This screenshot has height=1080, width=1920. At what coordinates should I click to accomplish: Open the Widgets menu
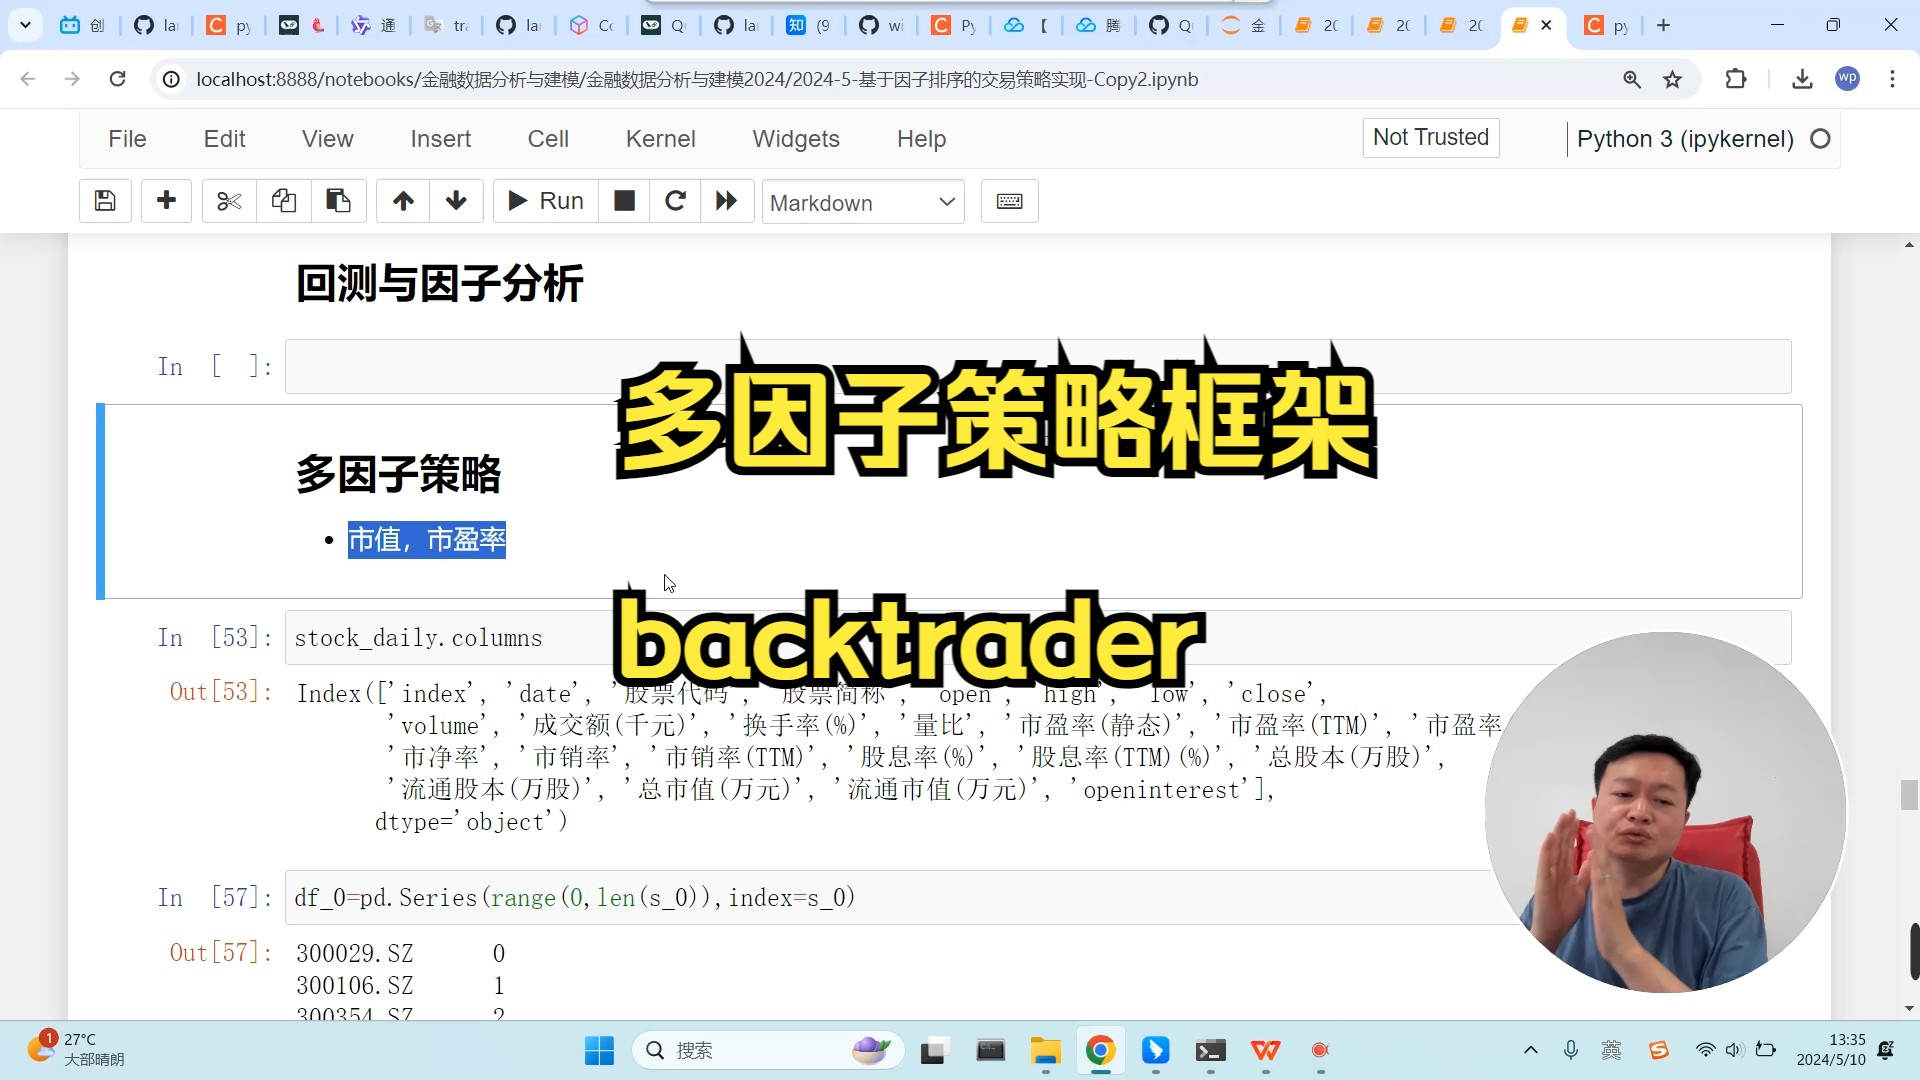tap(796, 139)
